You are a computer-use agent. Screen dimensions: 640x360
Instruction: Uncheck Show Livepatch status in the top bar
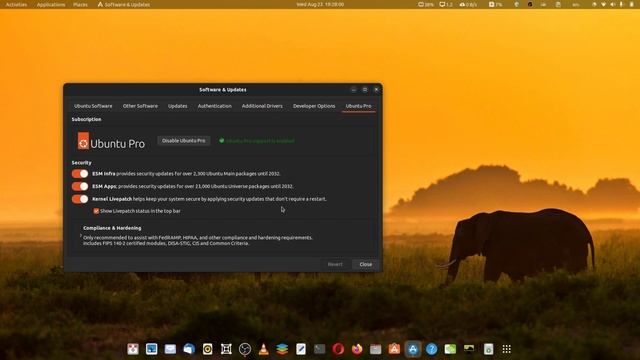coord(96,211)
